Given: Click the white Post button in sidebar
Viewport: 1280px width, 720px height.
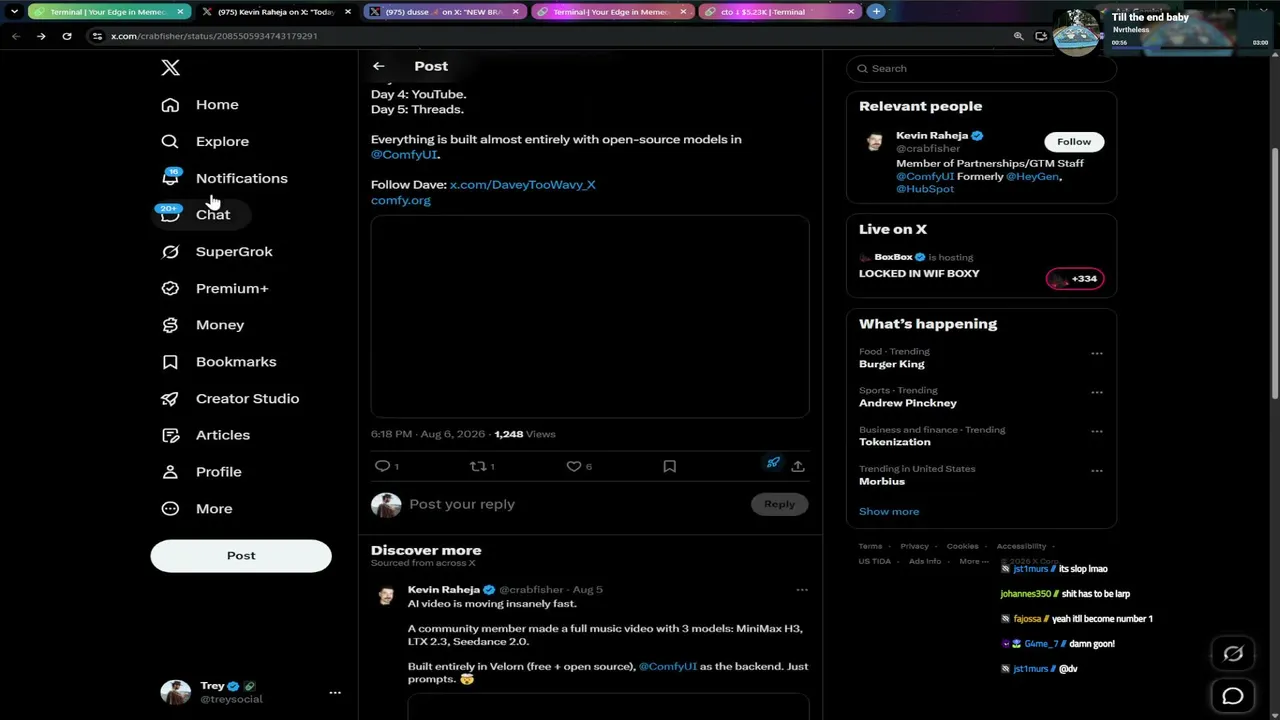Looking at the screenshot, I should (241, 556).
